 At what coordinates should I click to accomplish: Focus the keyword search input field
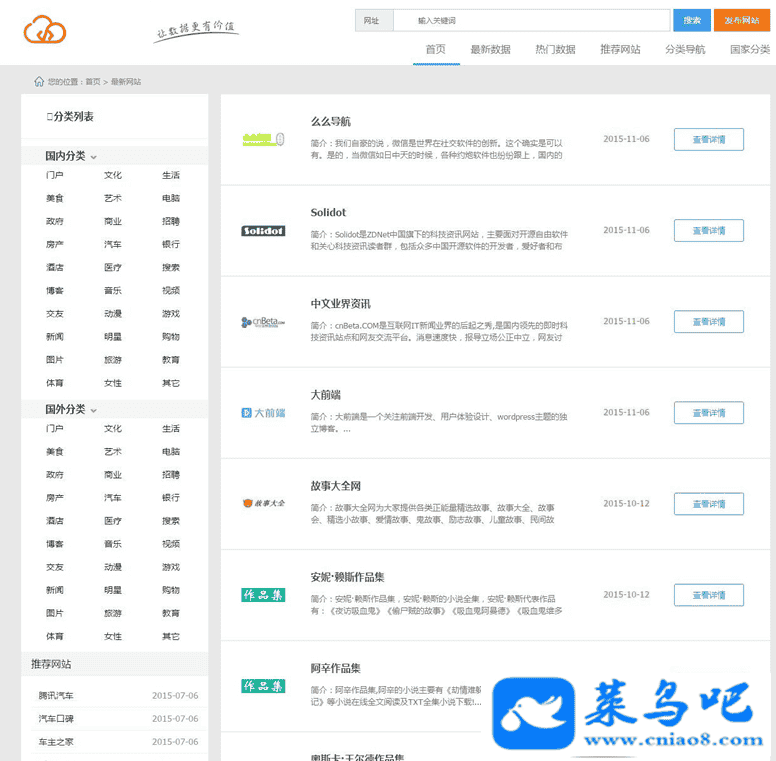coord(532,20)
